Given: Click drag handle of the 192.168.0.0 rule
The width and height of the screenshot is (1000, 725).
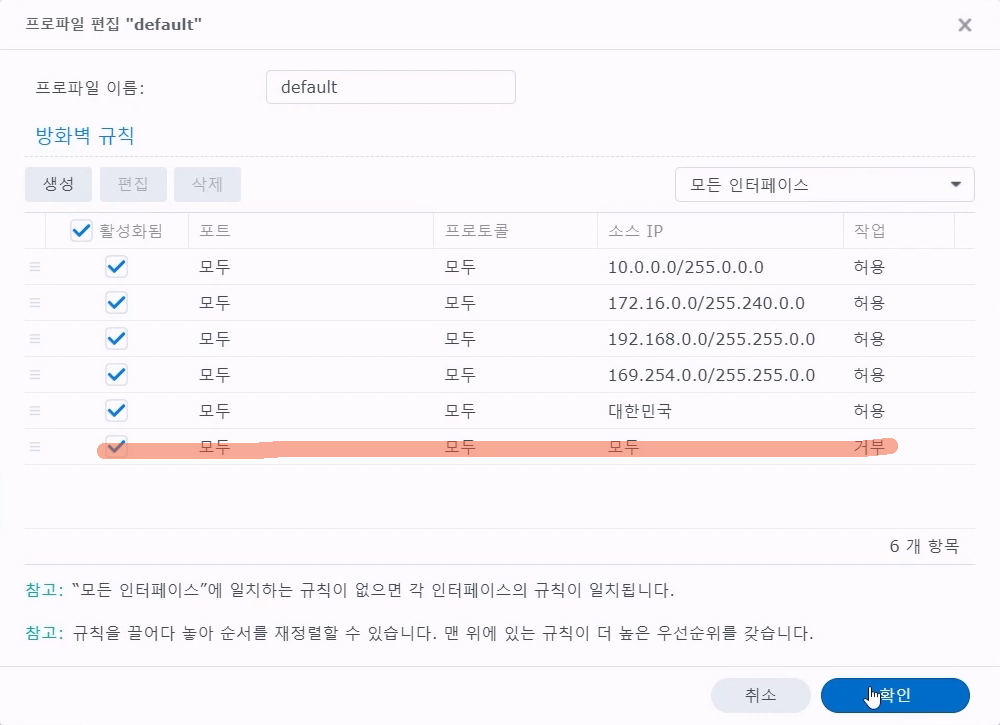Looking at the screenshot, I should (x=35, y=339).
